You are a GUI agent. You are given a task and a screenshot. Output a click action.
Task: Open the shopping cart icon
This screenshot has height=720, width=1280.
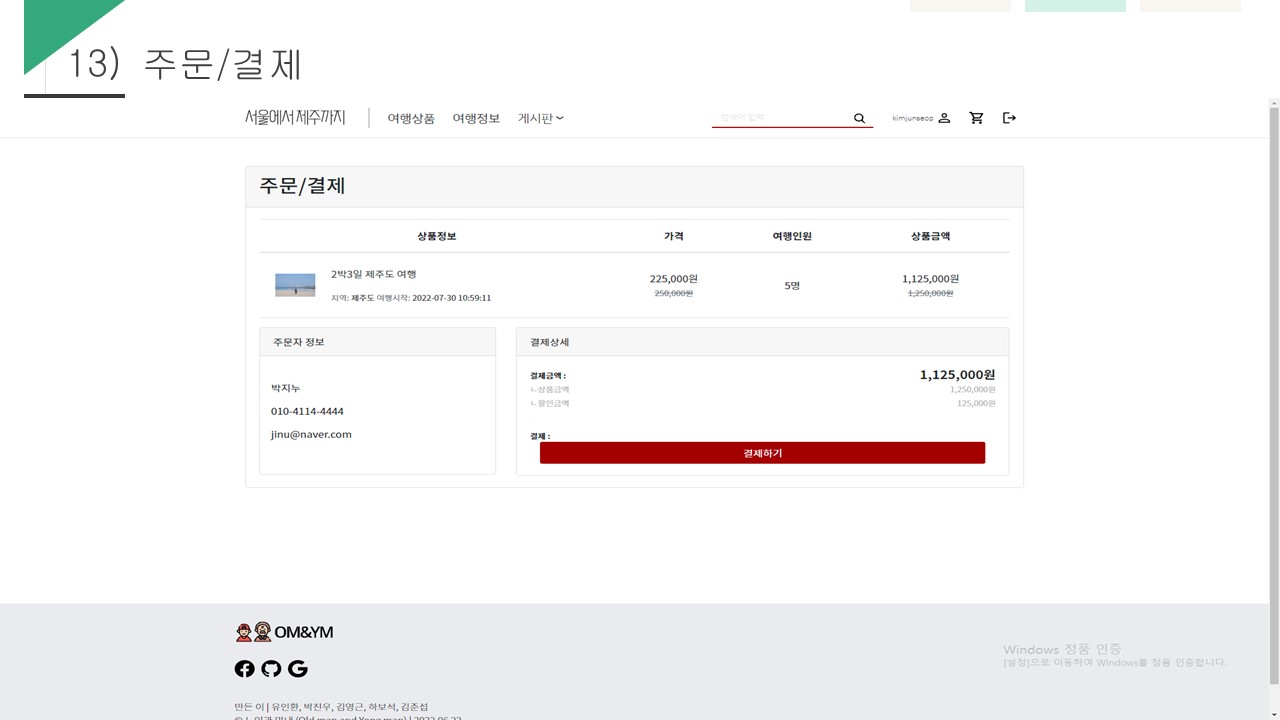(x=976, y=118)
